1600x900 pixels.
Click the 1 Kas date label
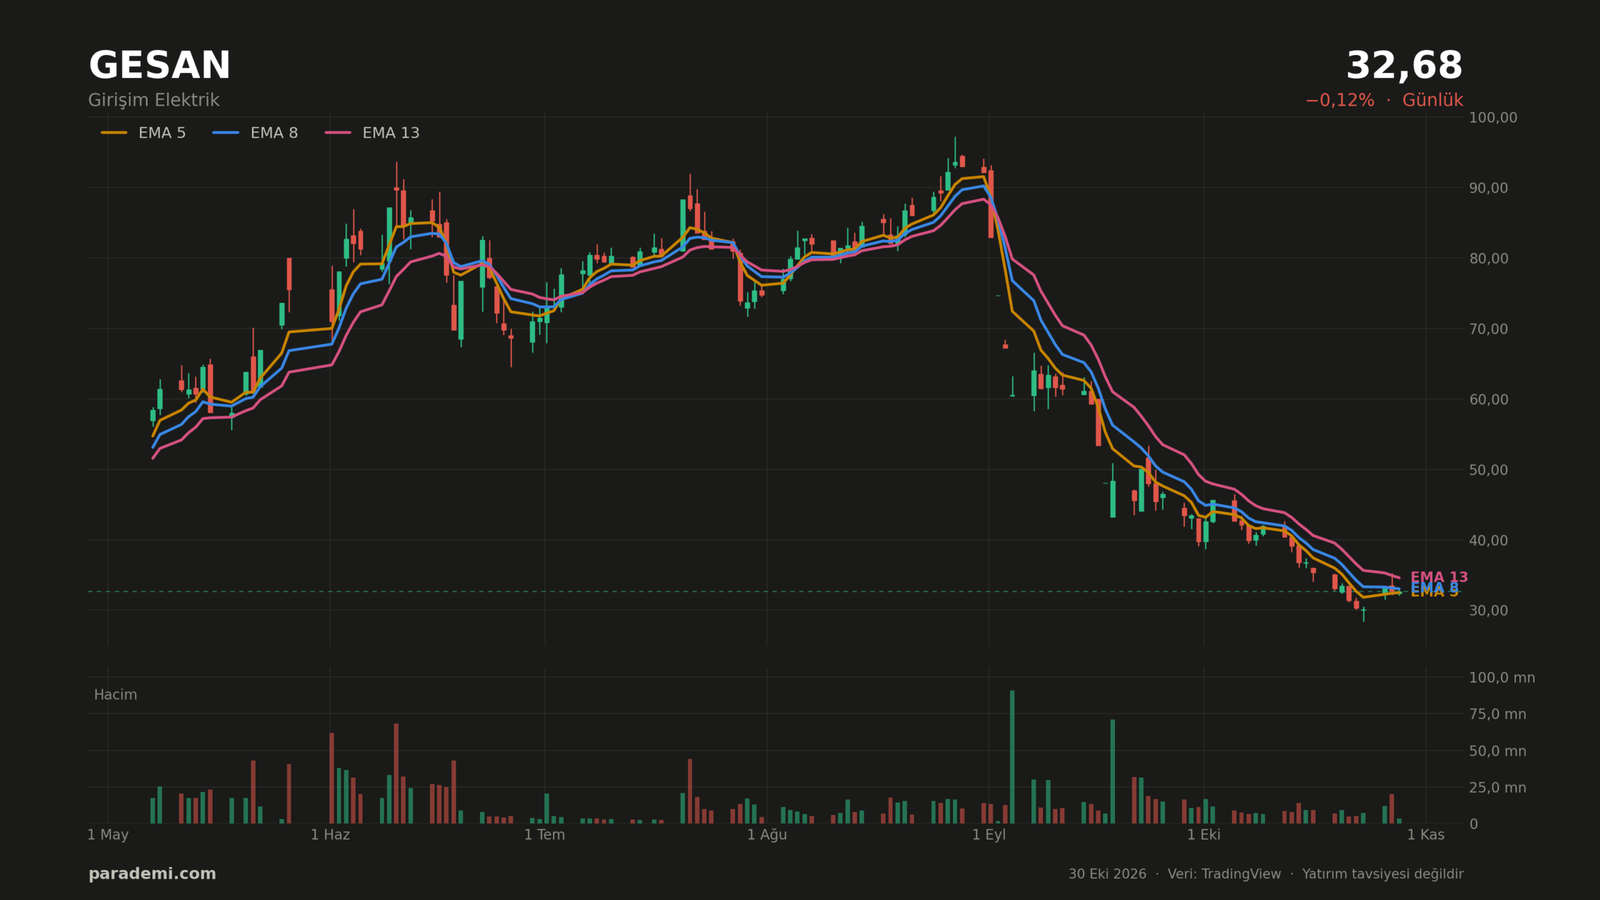pyautogui.click(x=1426, y=835)
